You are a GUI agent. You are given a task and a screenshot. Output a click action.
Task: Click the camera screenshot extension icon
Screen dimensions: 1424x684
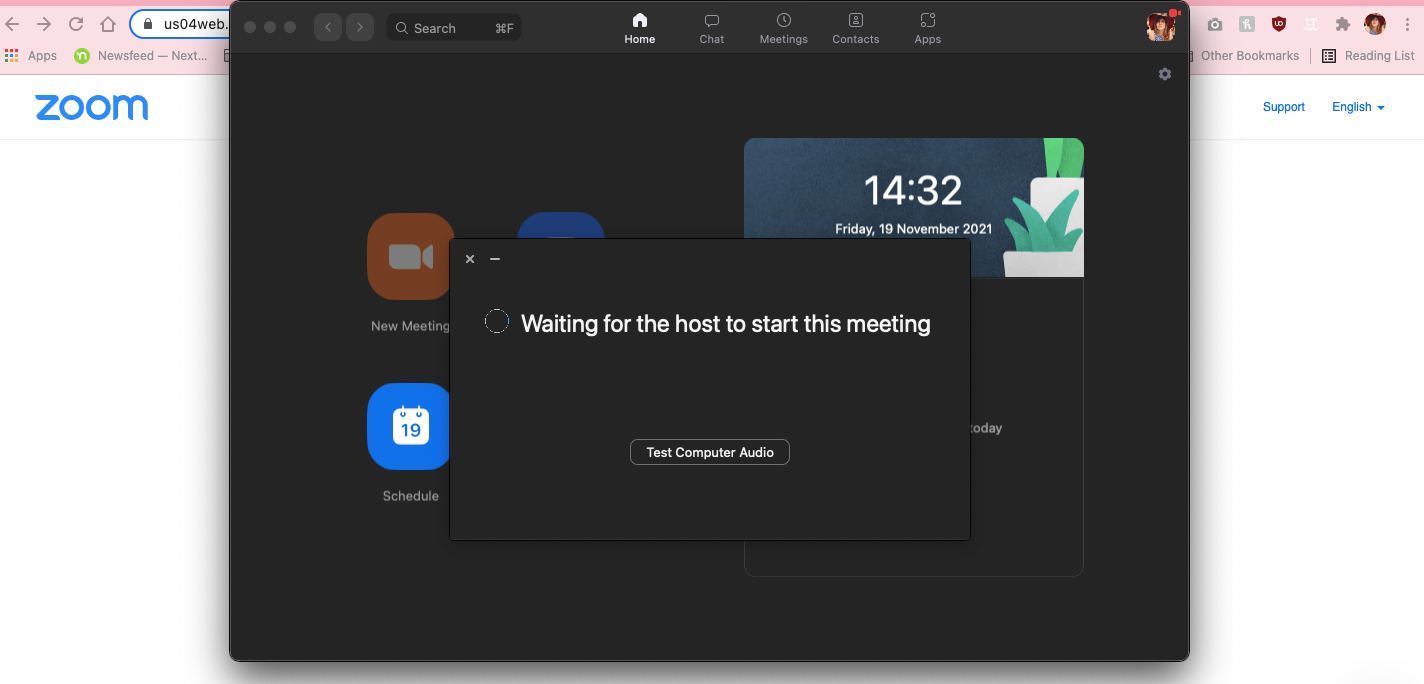pos(1215,25)
